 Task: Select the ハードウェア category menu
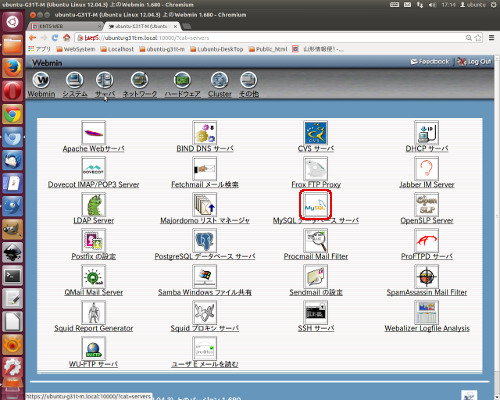(182, 85)
